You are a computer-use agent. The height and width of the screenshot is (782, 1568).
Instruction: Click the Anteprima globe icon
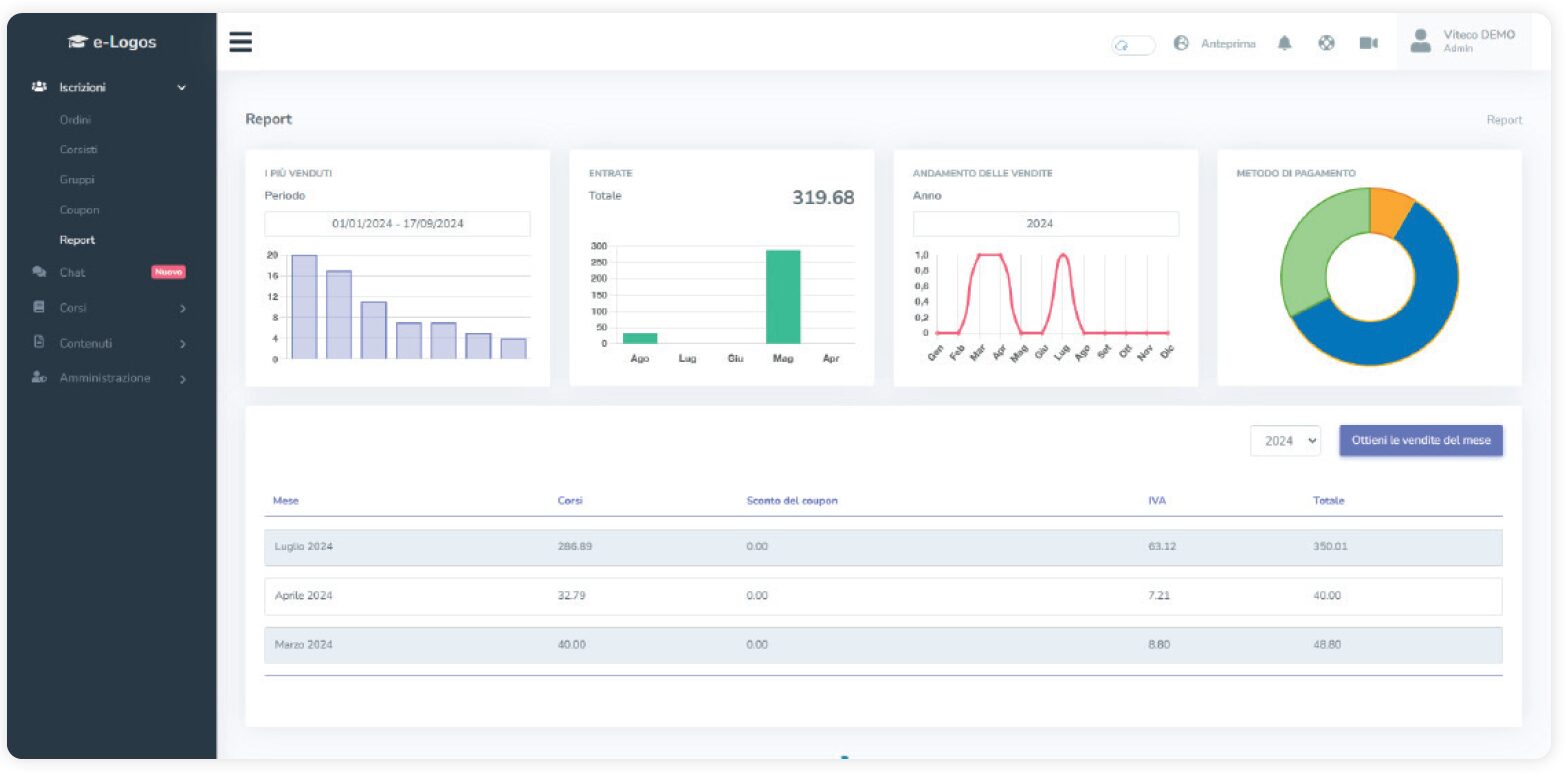click(x=1181, y=43)
